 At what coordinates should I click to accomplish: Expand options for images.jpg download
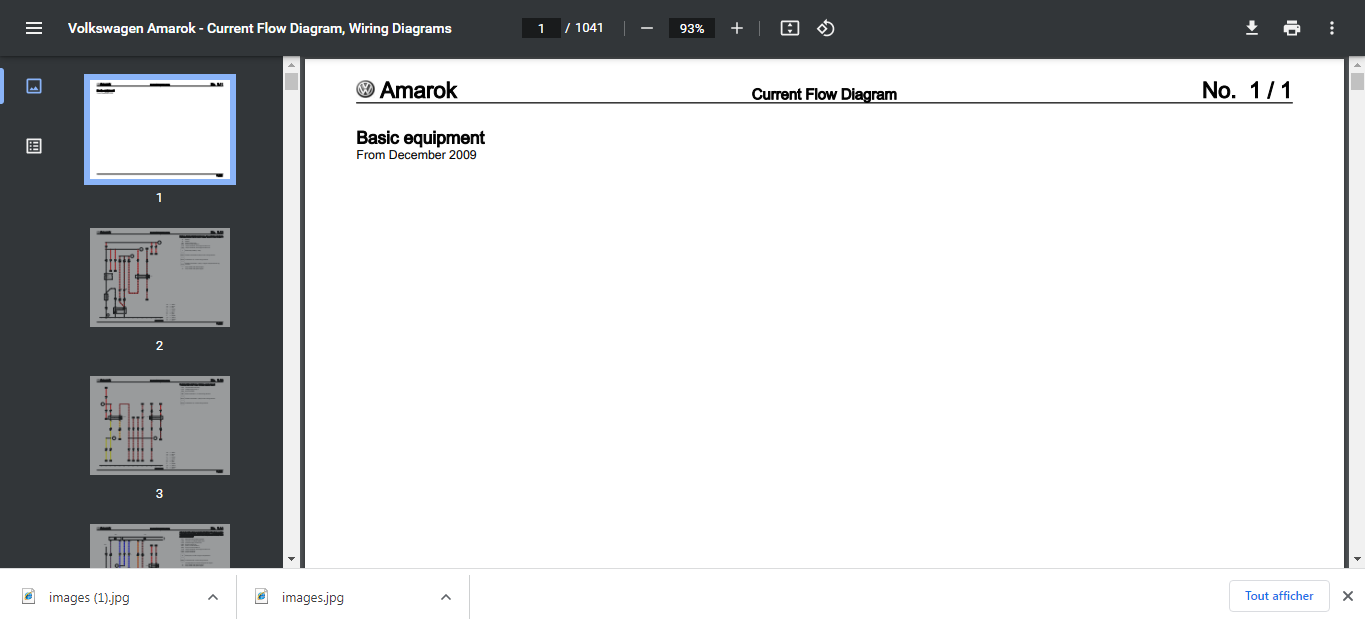point(446,597)
